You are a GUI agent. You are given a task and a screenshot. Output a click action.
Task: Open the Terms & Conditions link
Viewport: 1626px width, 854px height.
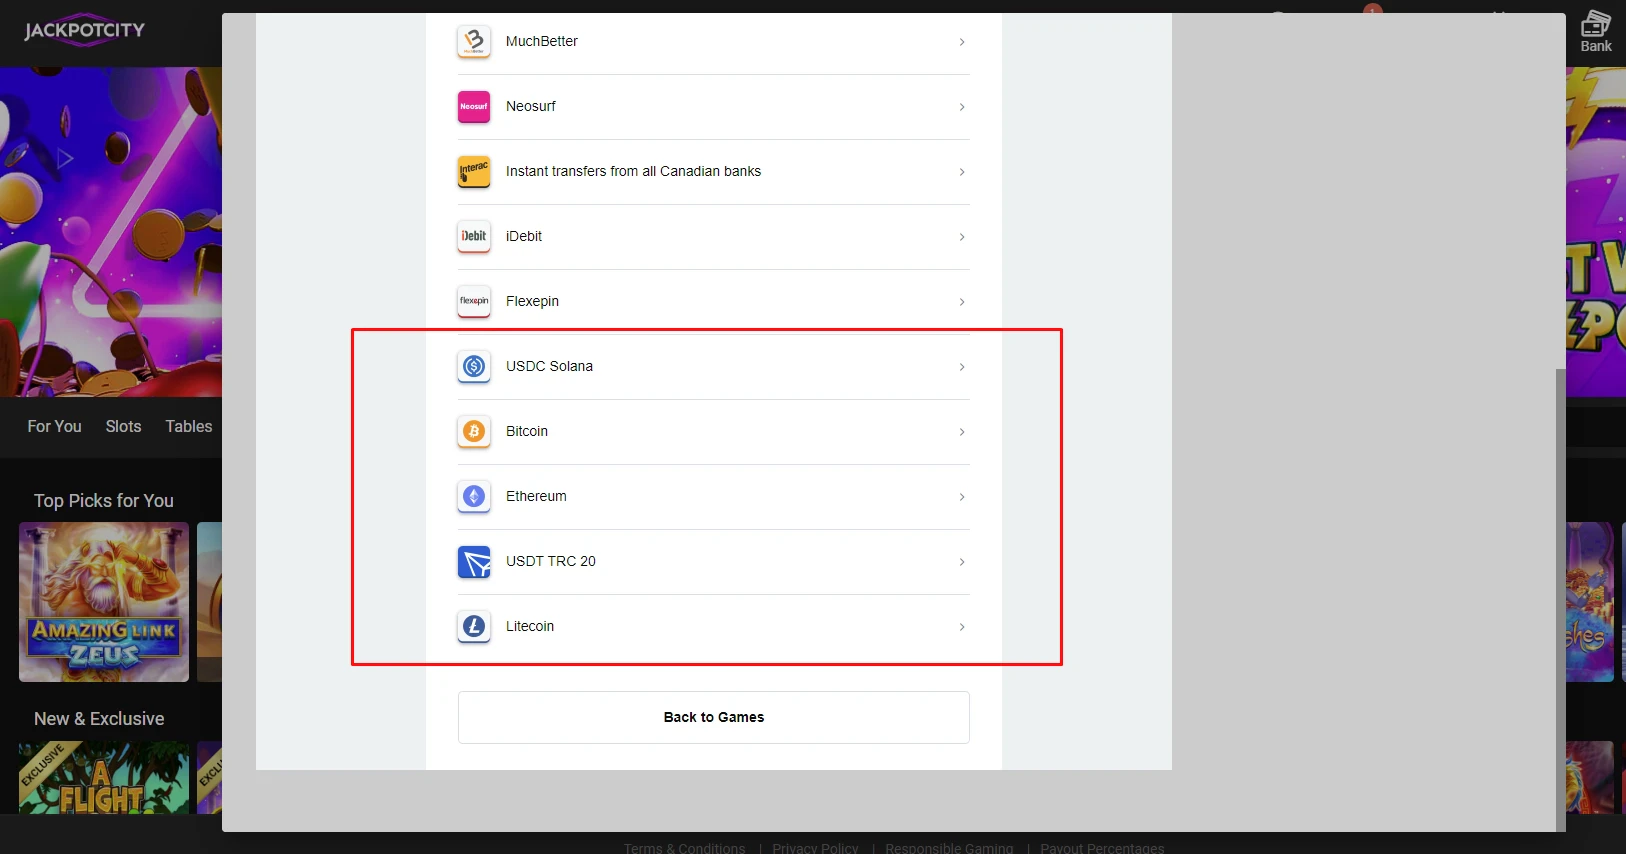(684, 848)
